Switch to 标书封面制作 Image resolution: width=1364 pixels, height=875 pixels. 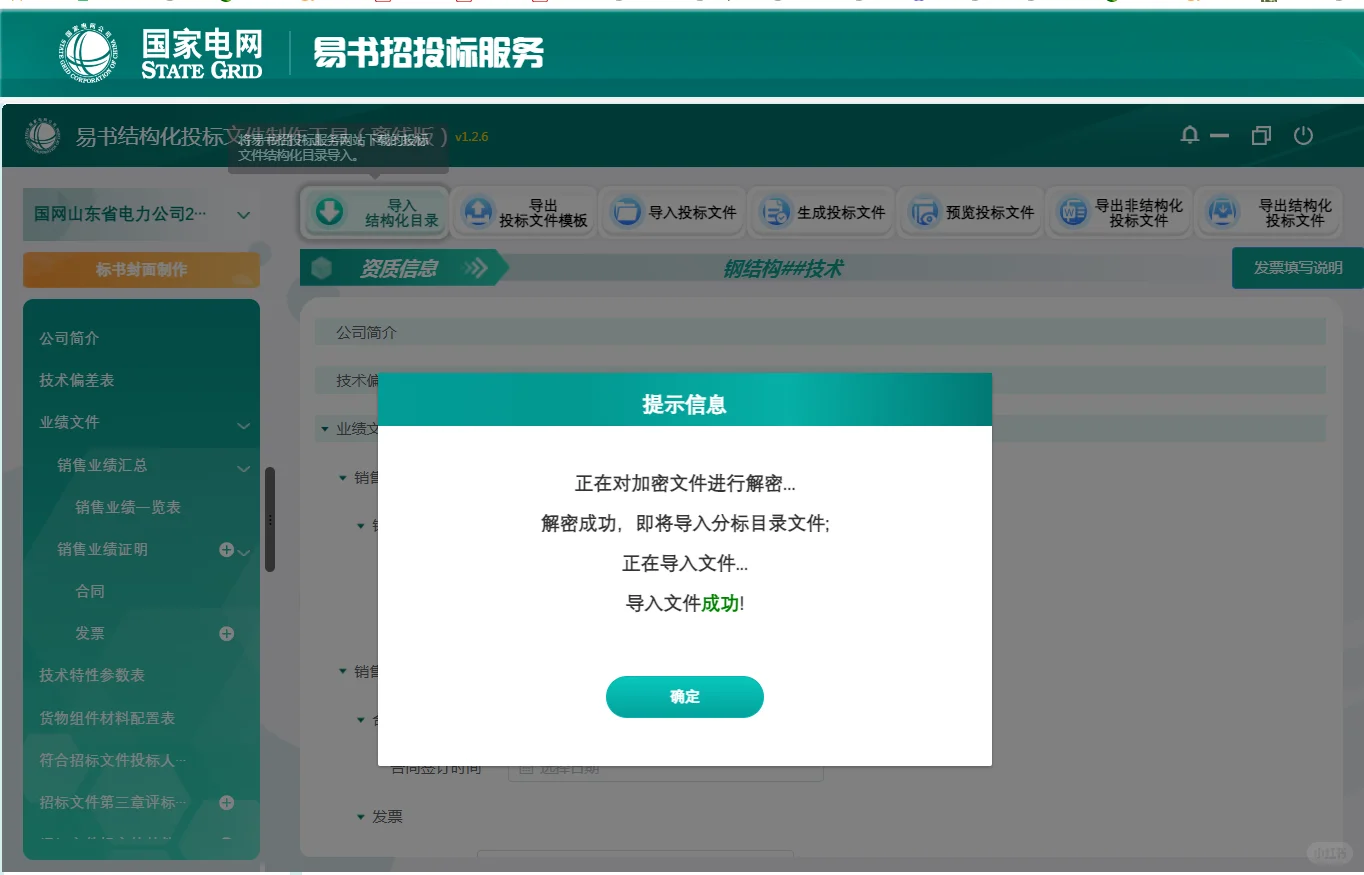140,269
